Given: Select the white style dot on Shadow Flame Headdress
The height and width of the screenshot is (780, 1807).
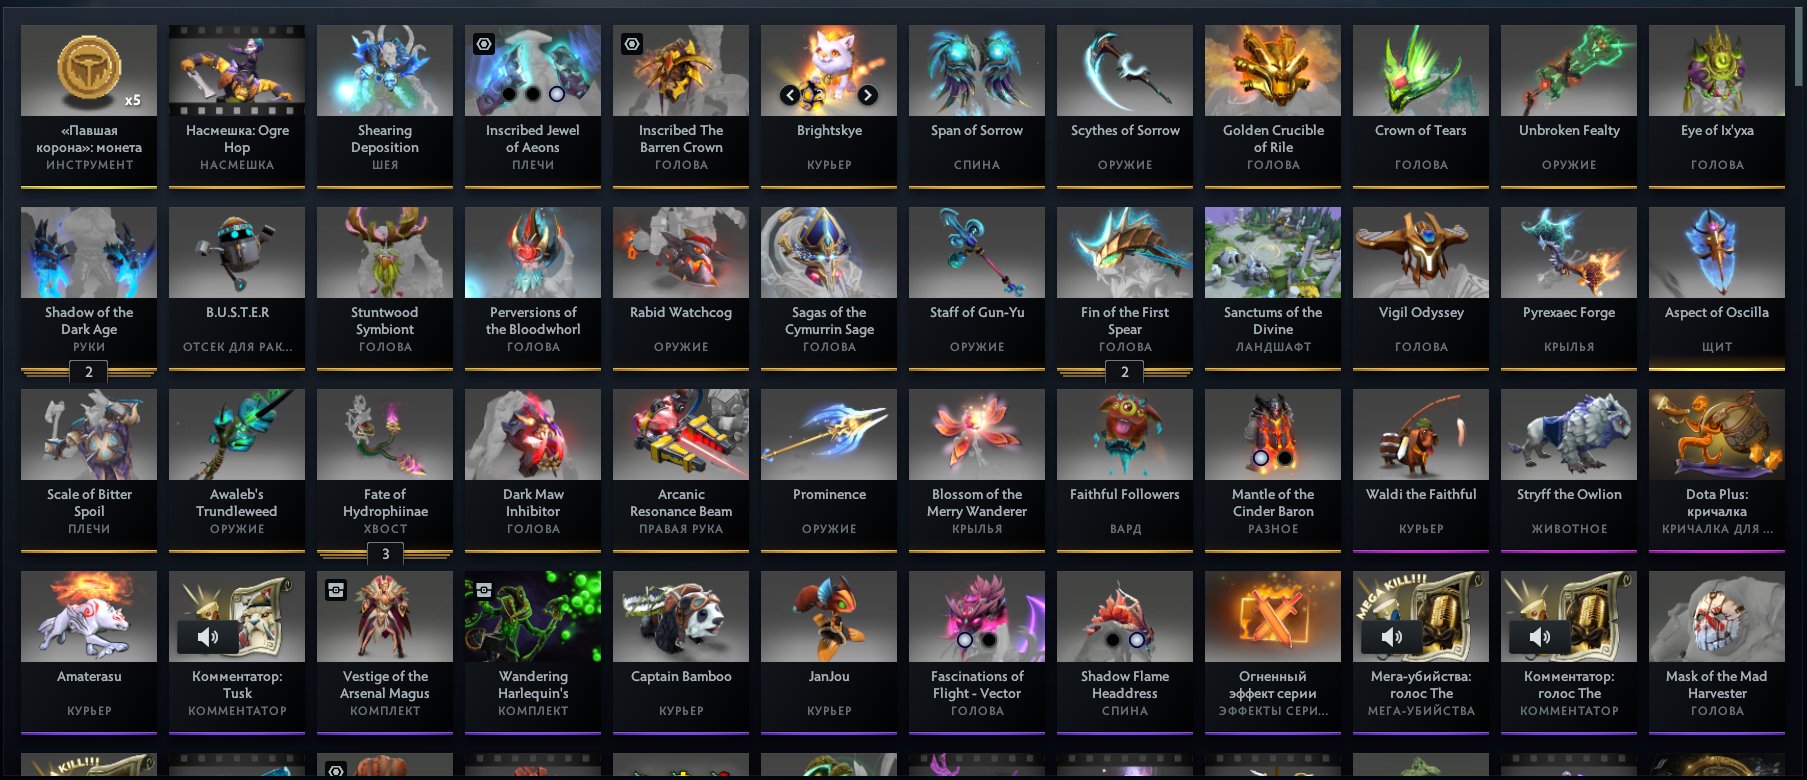Looking at the screenshot, I should (1137, 640).
